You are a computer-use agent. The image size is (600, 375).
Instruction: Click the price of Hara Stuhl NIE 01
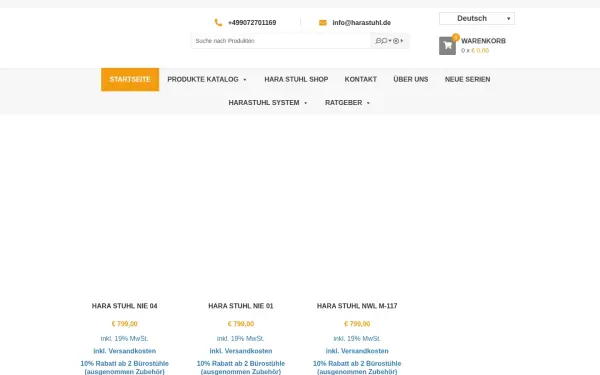coord(241,324)
